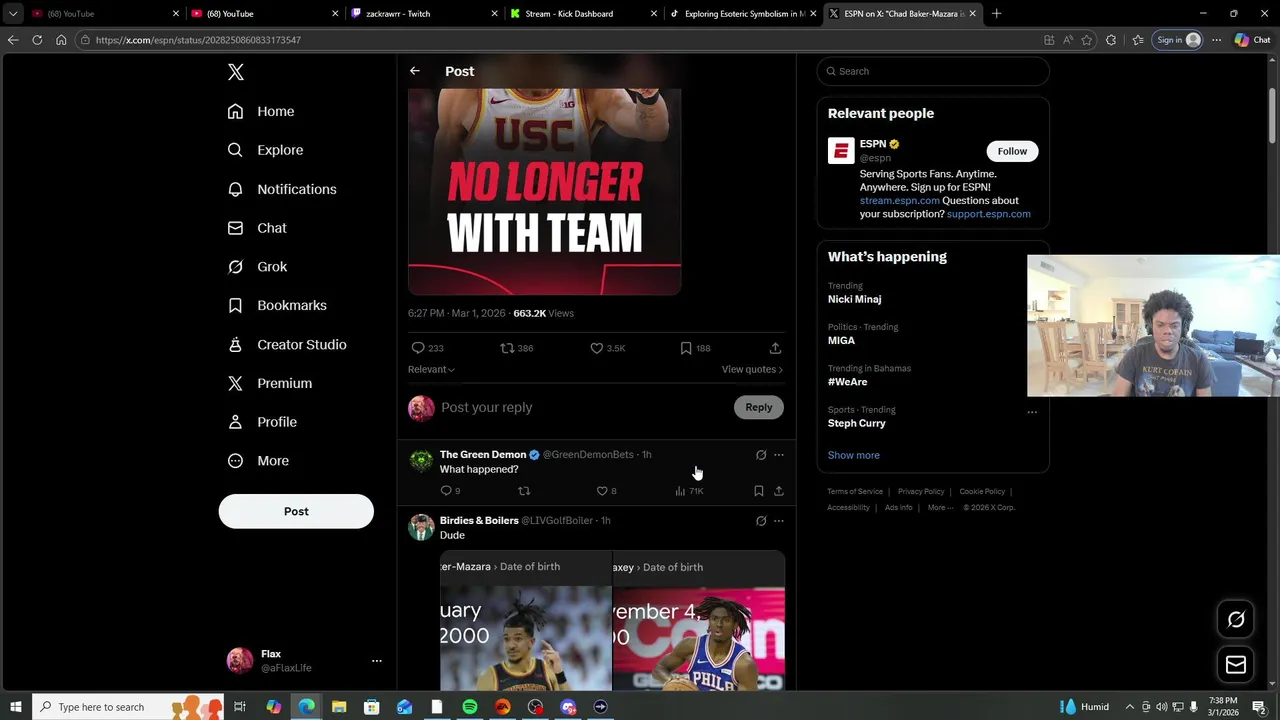Open The Green Demon profile name
The width and height of the screenshot is (1280, 720).
point(483,455)
